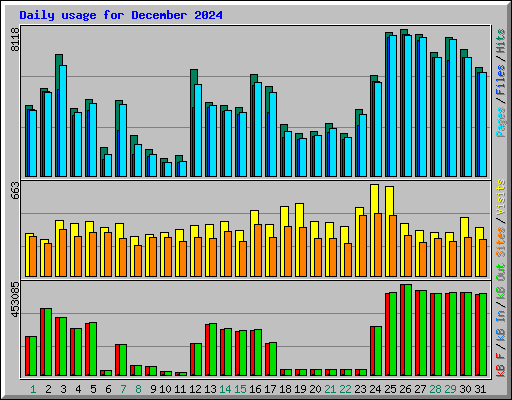The width and height of the screenshot is (512, 400).
Task: Click the 'Pages' legend label
Action: pos(501,122)
